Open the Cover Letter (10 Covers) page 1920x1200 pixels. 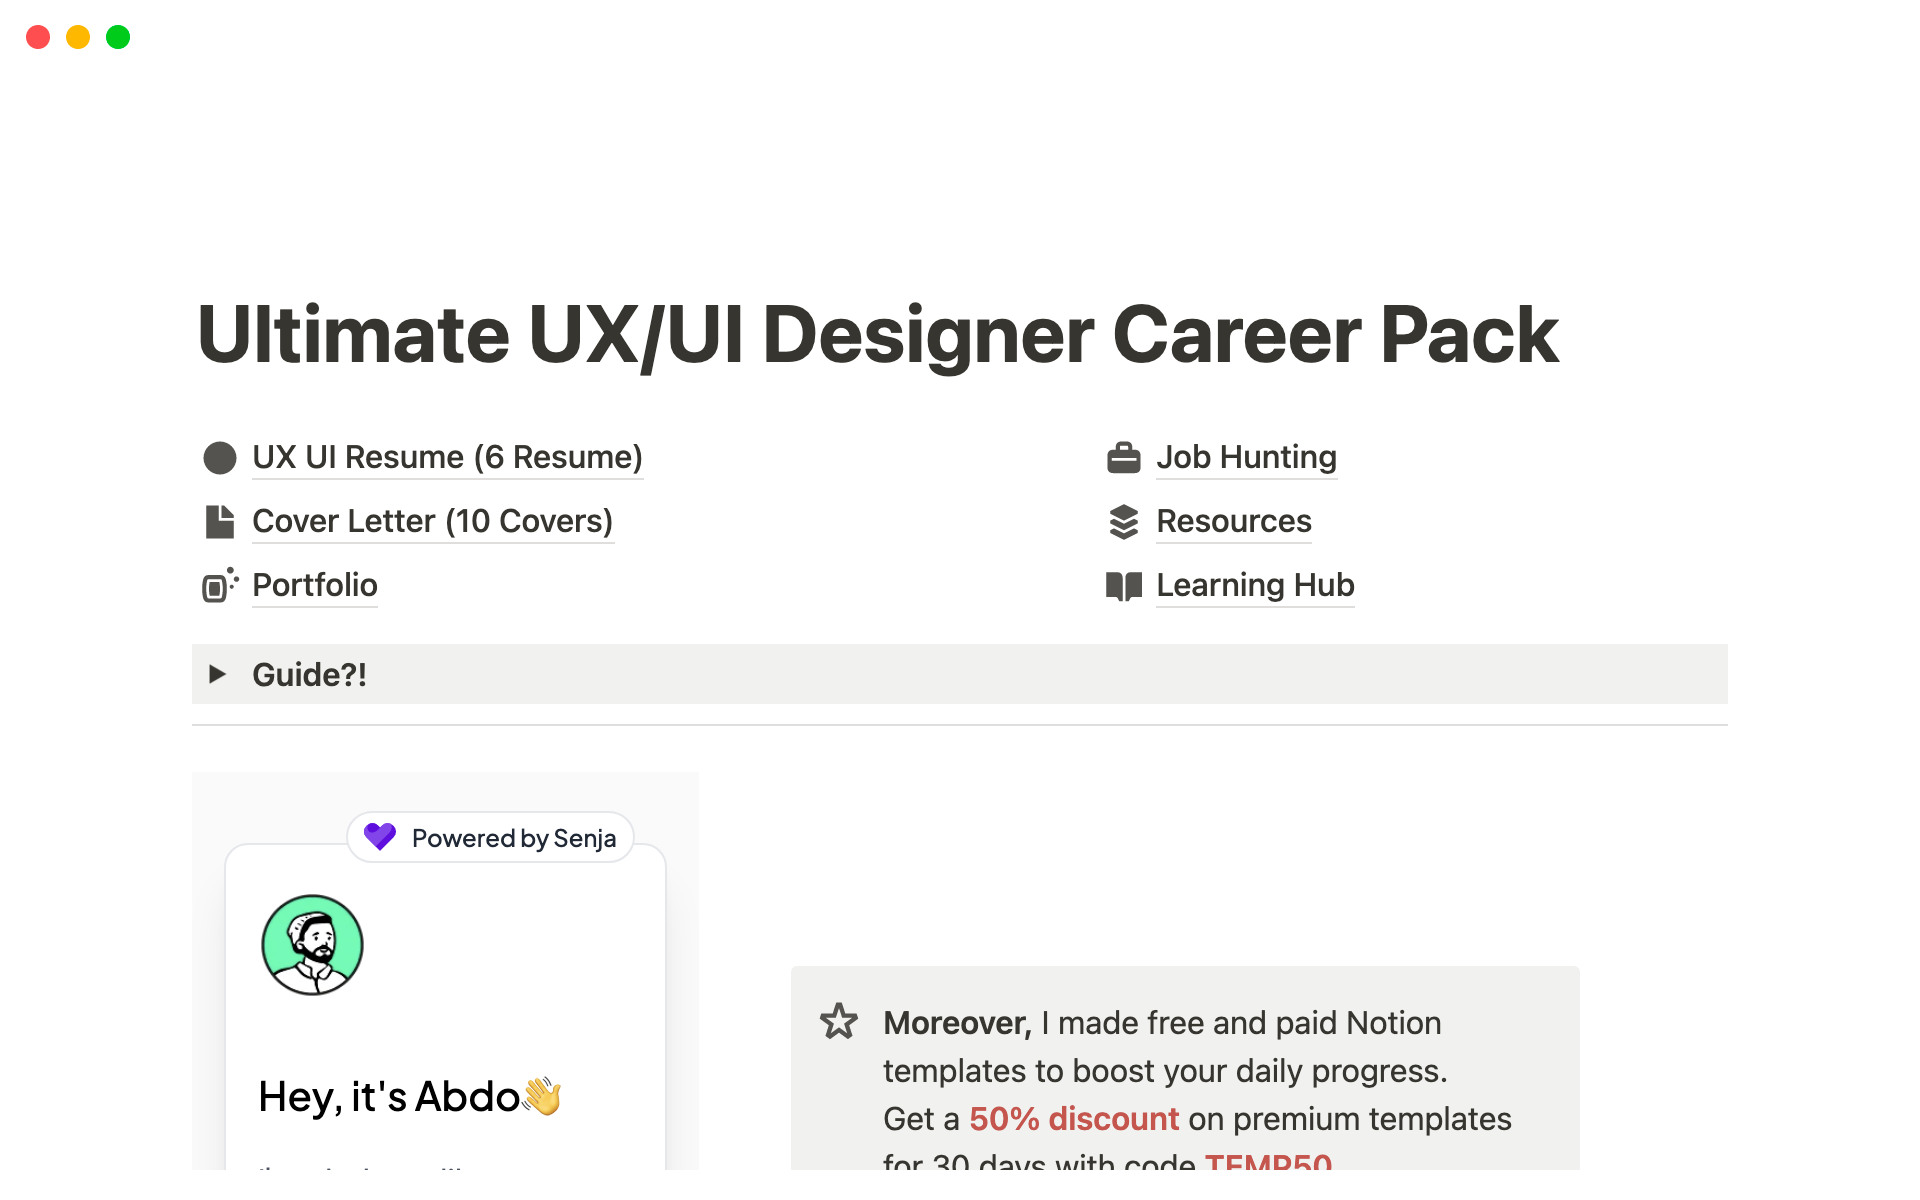coord(432,522)
